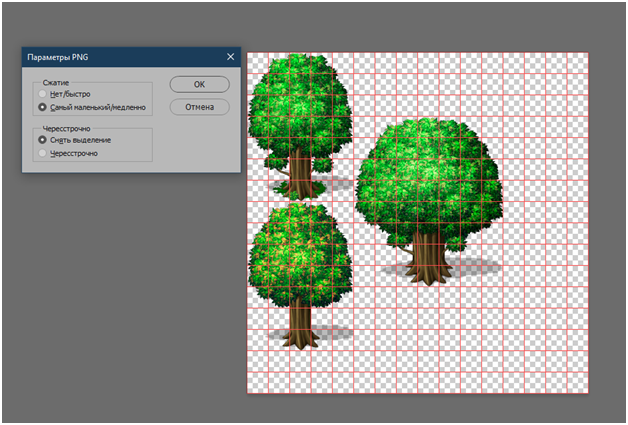Click the gray workspace below the dialog
Screen dimensions: 628x425
pos(120,300)
